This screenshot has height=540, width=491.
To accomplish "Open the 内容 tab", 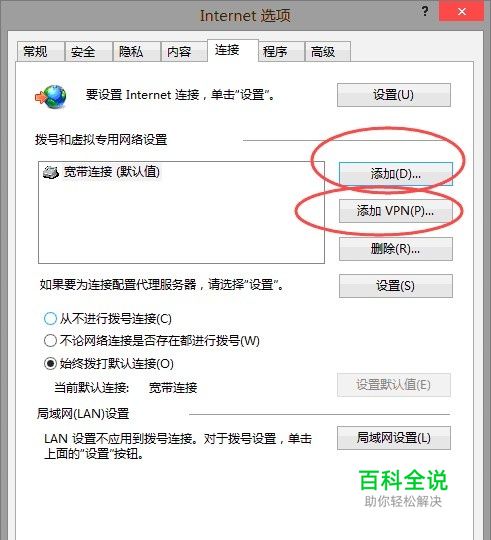I will coord(185,52).
